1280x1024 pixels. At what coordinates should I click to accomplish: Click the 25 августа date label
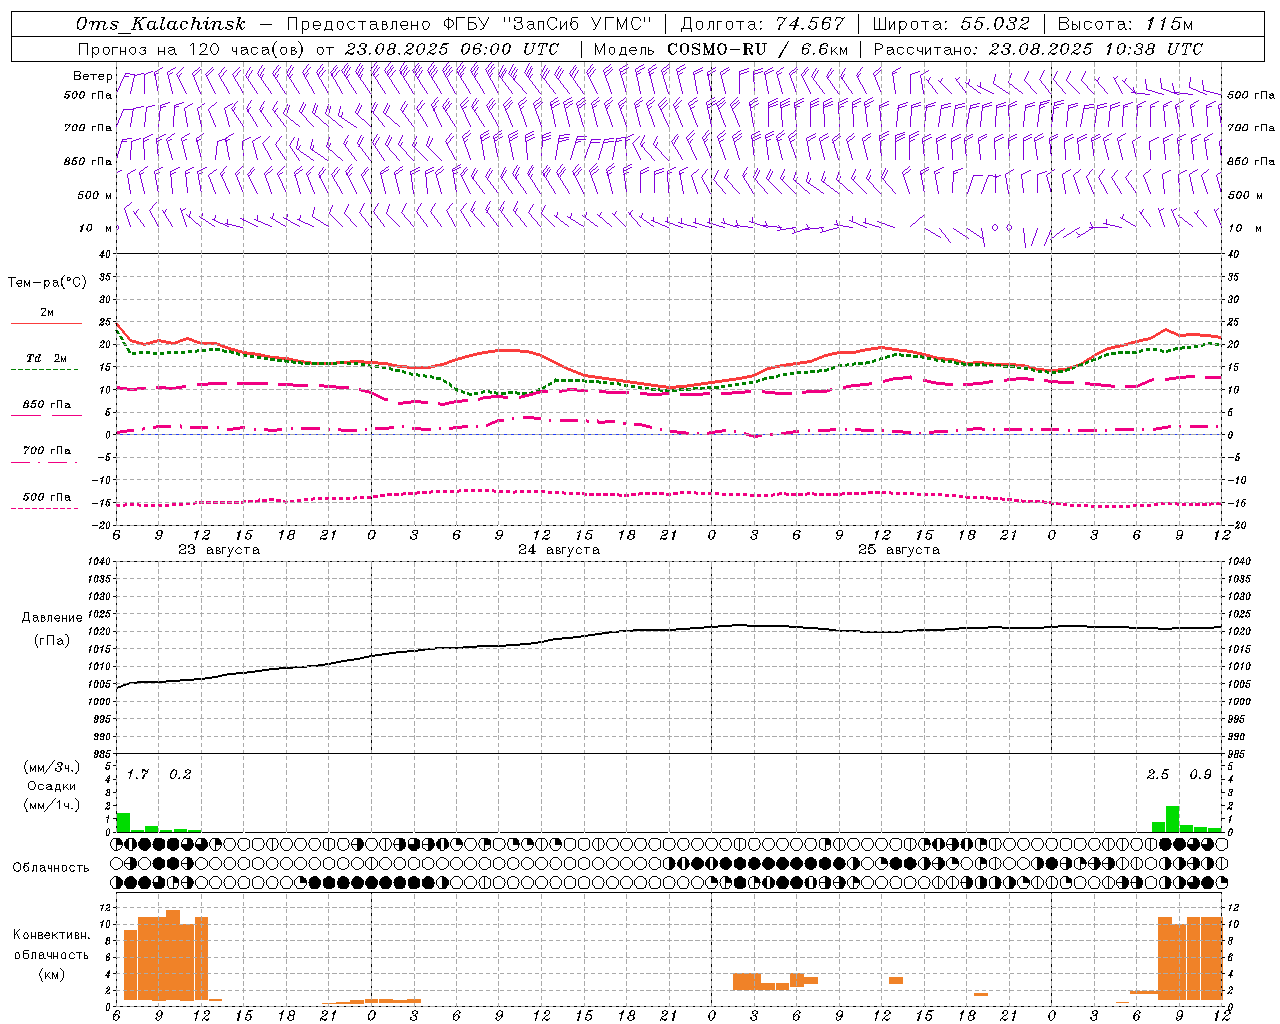pos(899,550)
